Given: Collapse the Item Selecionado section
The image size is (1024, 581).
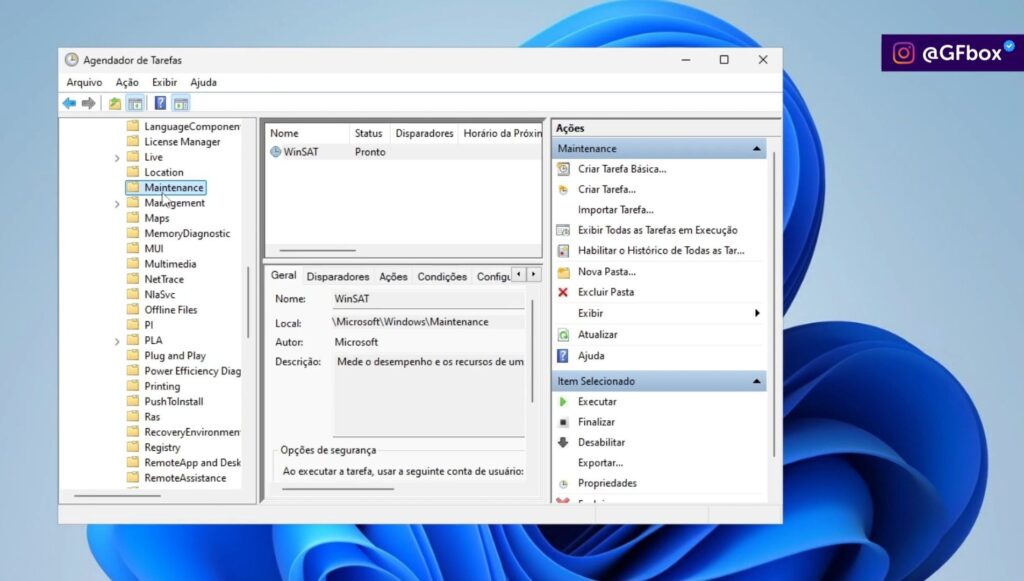Looking at the screenshot, I should (x=756, y=381).
